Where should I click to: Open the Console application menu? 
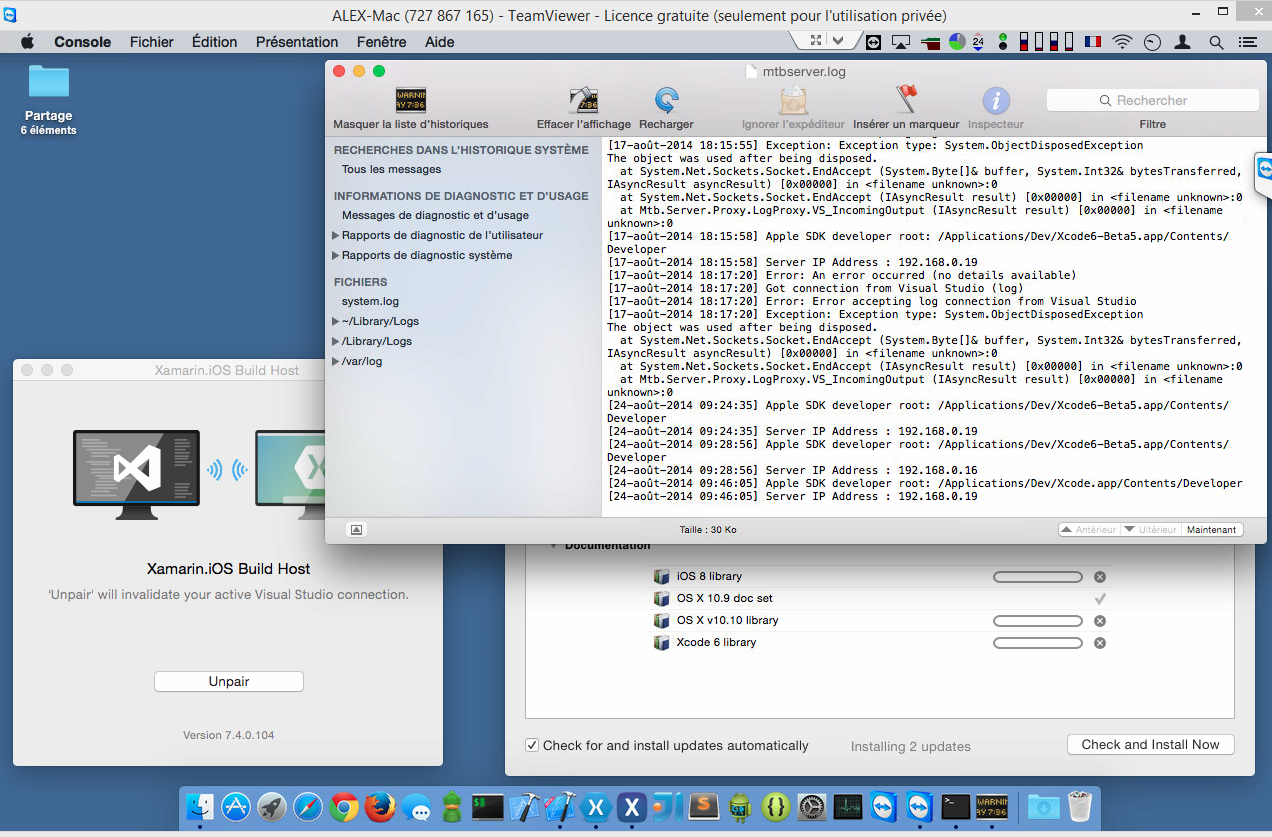tap(83, 42)
